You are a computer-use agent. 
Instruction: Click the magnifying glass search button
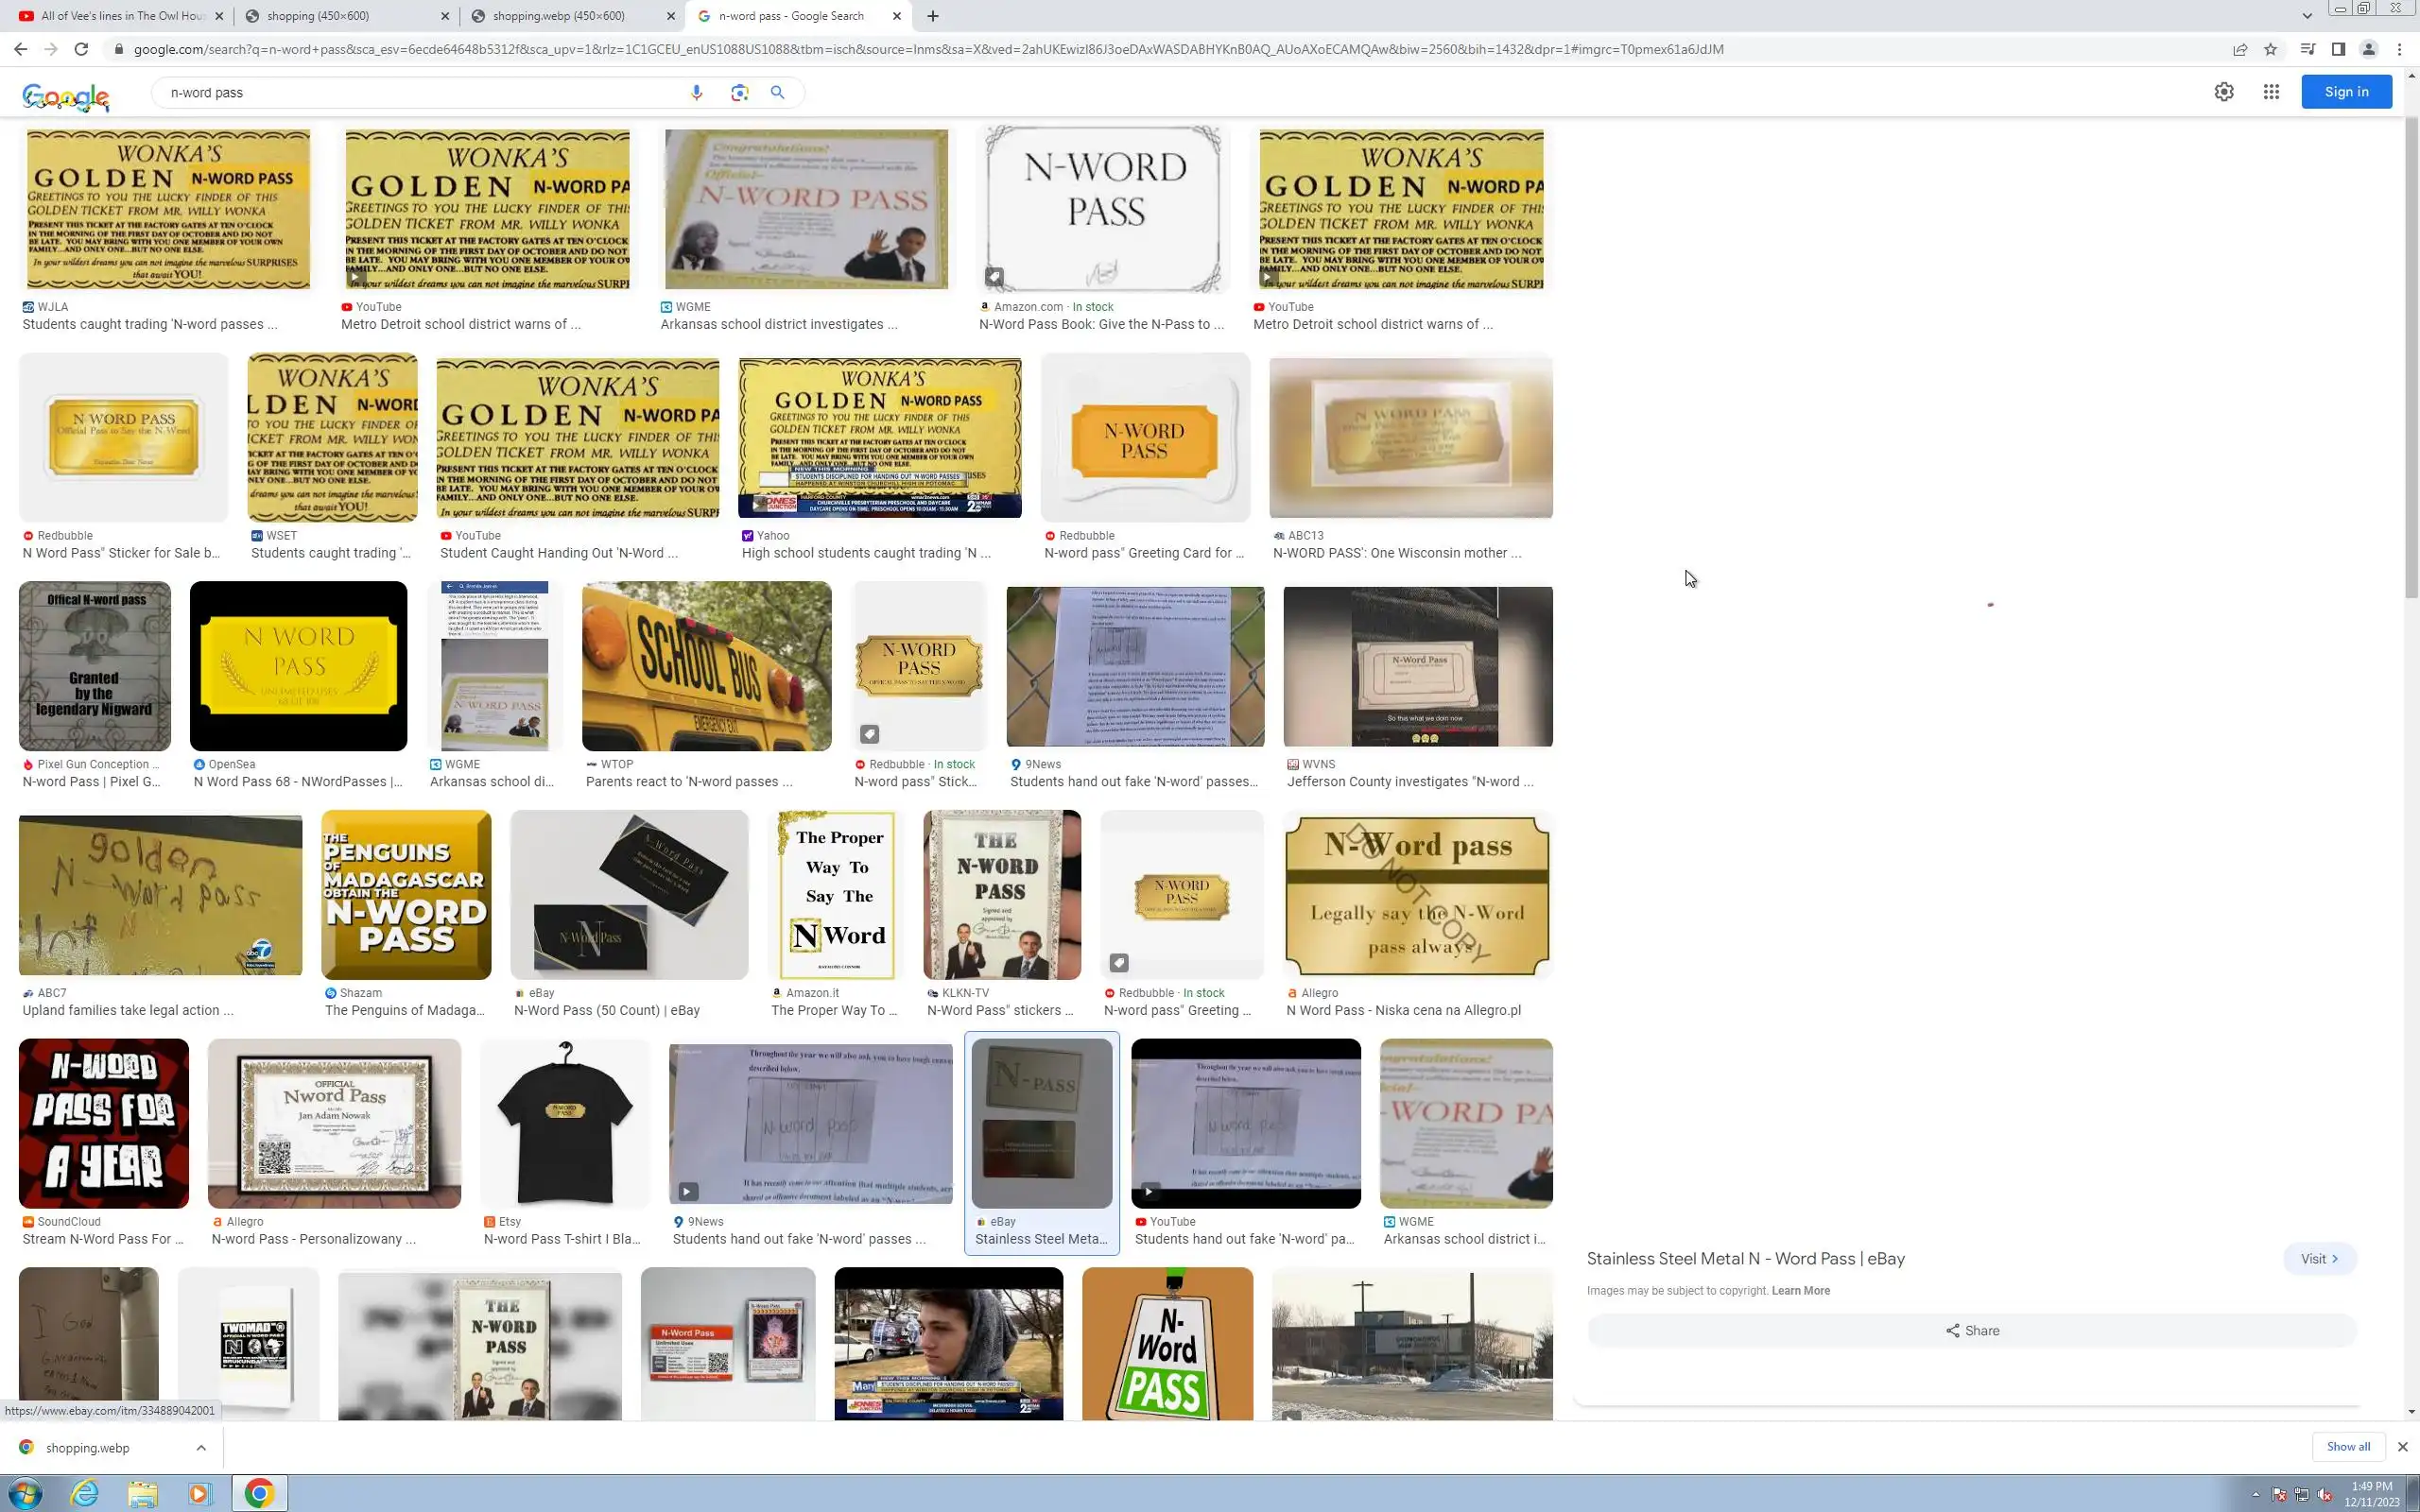point(777,92)
